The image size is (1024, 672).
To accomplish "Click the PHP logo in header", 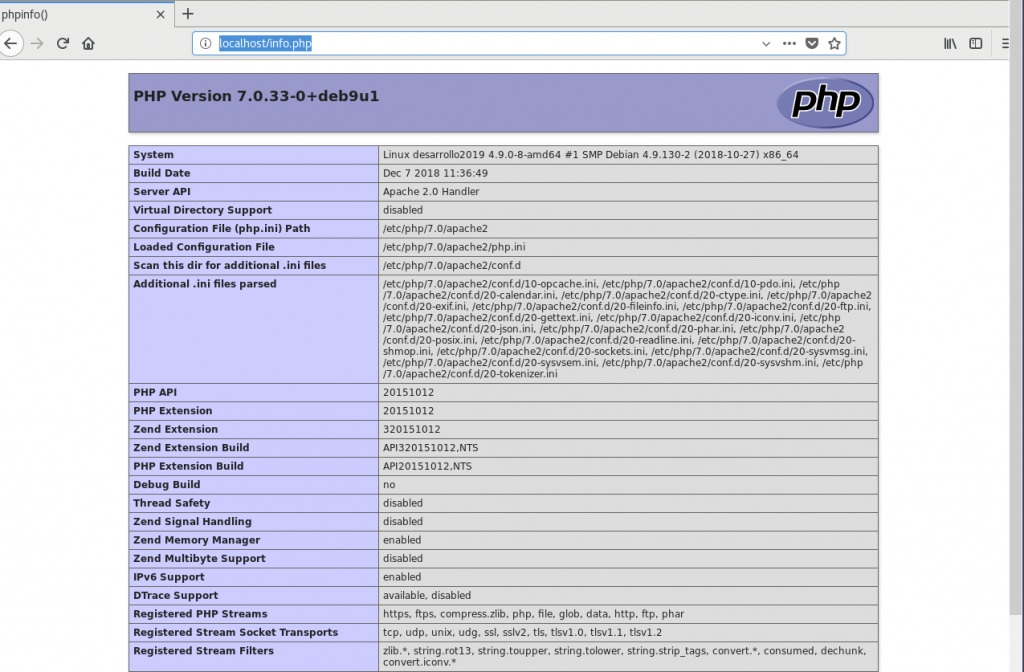I will click(x=825, y=103).
